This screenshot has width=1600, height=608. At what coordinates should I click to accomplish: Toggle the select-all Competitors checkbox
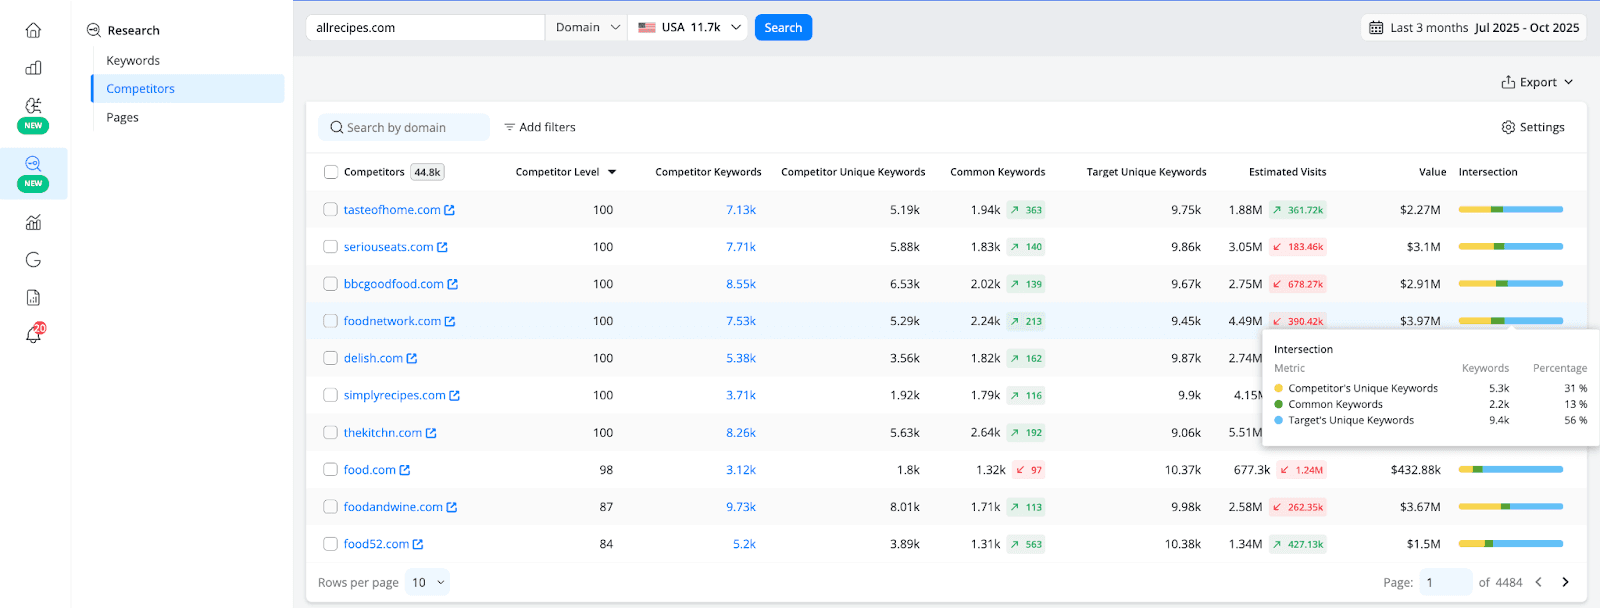coord(331,172)
